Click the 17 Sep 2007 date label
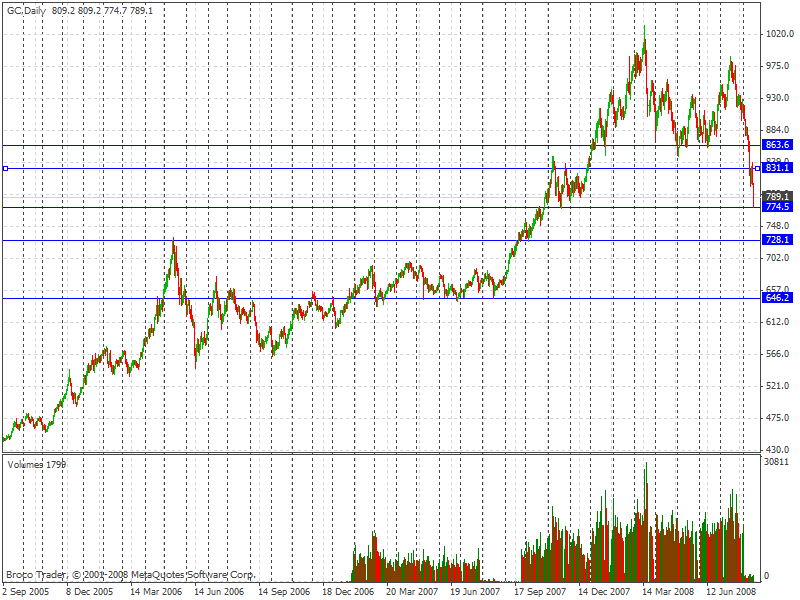This screenshot has width=800, height=600. 540,592
